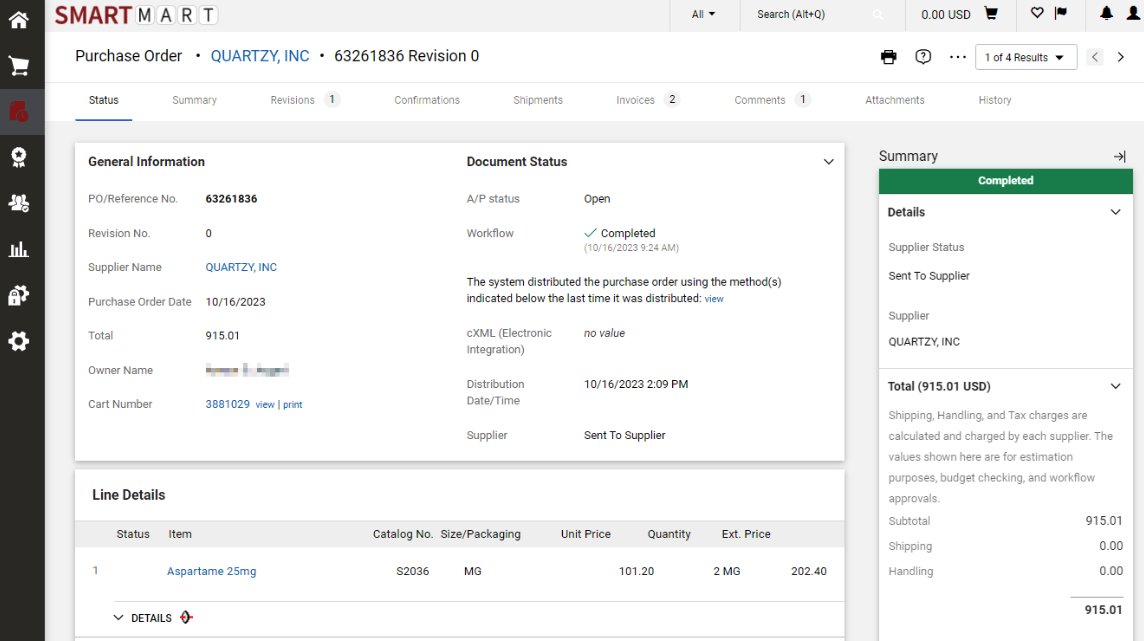Click the extended price 202.40
Image resolution: width=1144 pixels, height=641 pixels.
(808, 571)
